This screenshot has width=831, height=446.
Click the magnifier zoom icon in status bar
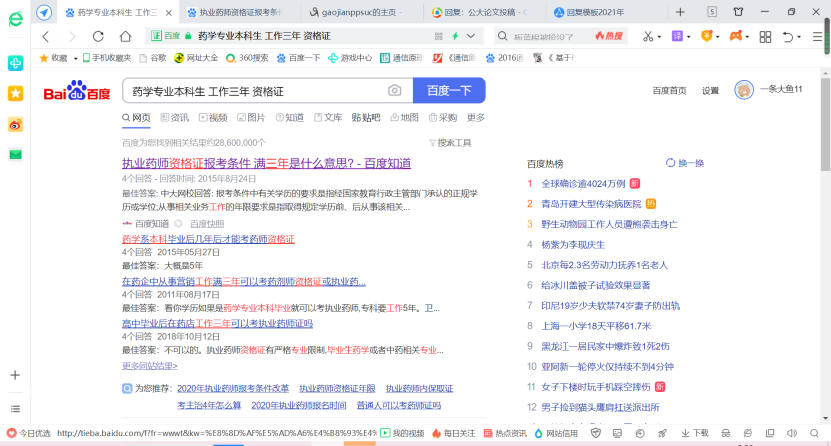[x=815, y=433]
